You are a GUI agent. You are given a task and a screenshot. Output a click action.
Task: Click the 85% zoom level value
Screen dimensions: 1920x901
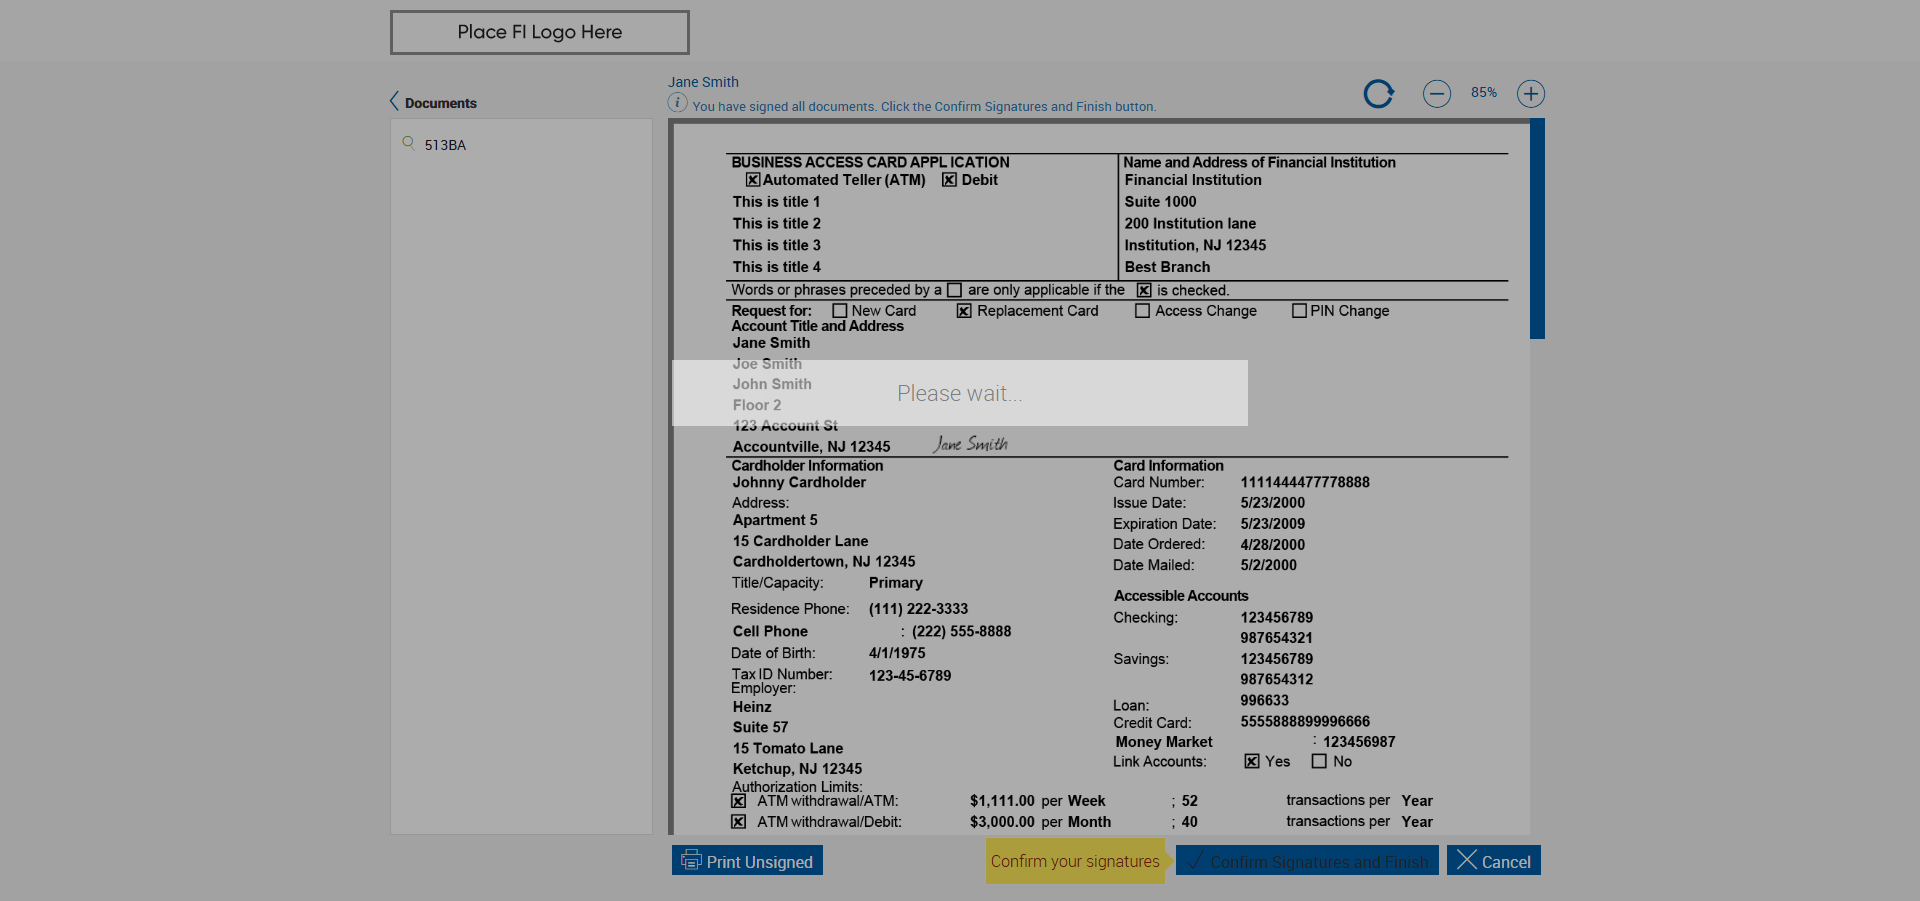(1484, 93)
